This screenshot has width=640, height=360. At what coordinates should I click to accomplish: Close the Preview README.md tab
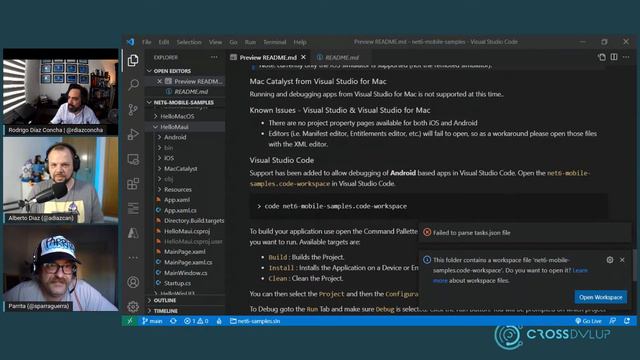(303, 57)
